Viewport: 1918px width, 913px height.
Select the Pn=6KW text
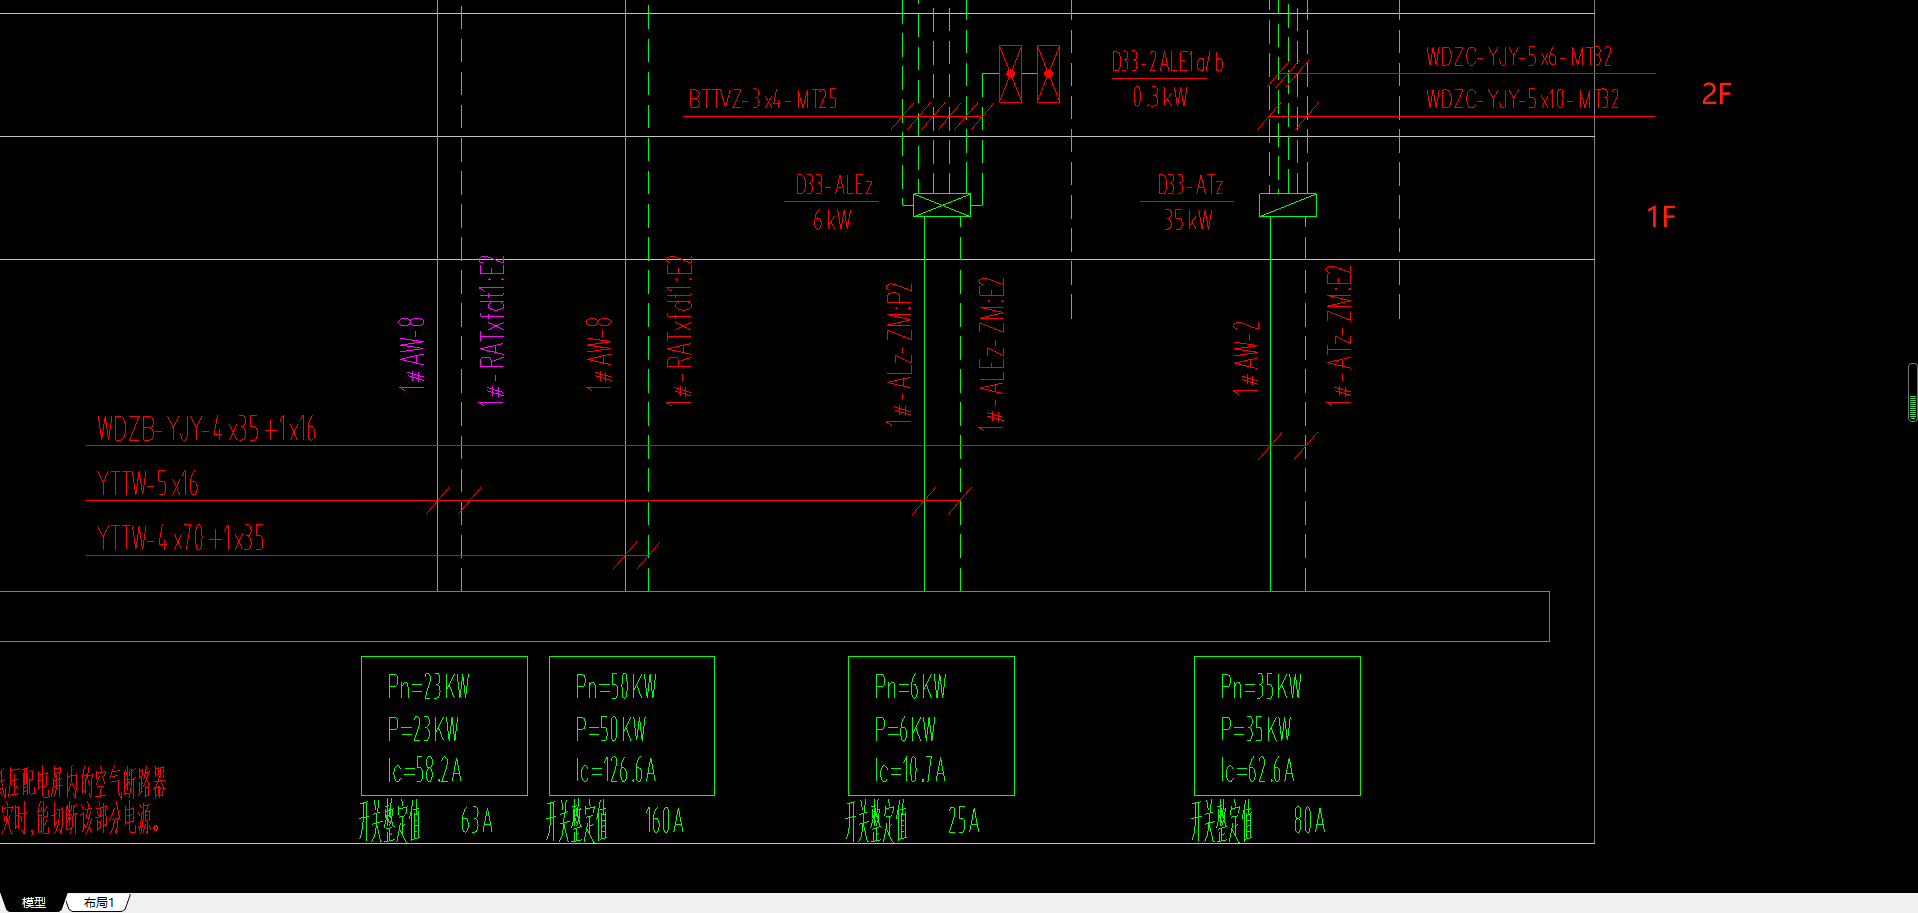[x=910, y=687]
